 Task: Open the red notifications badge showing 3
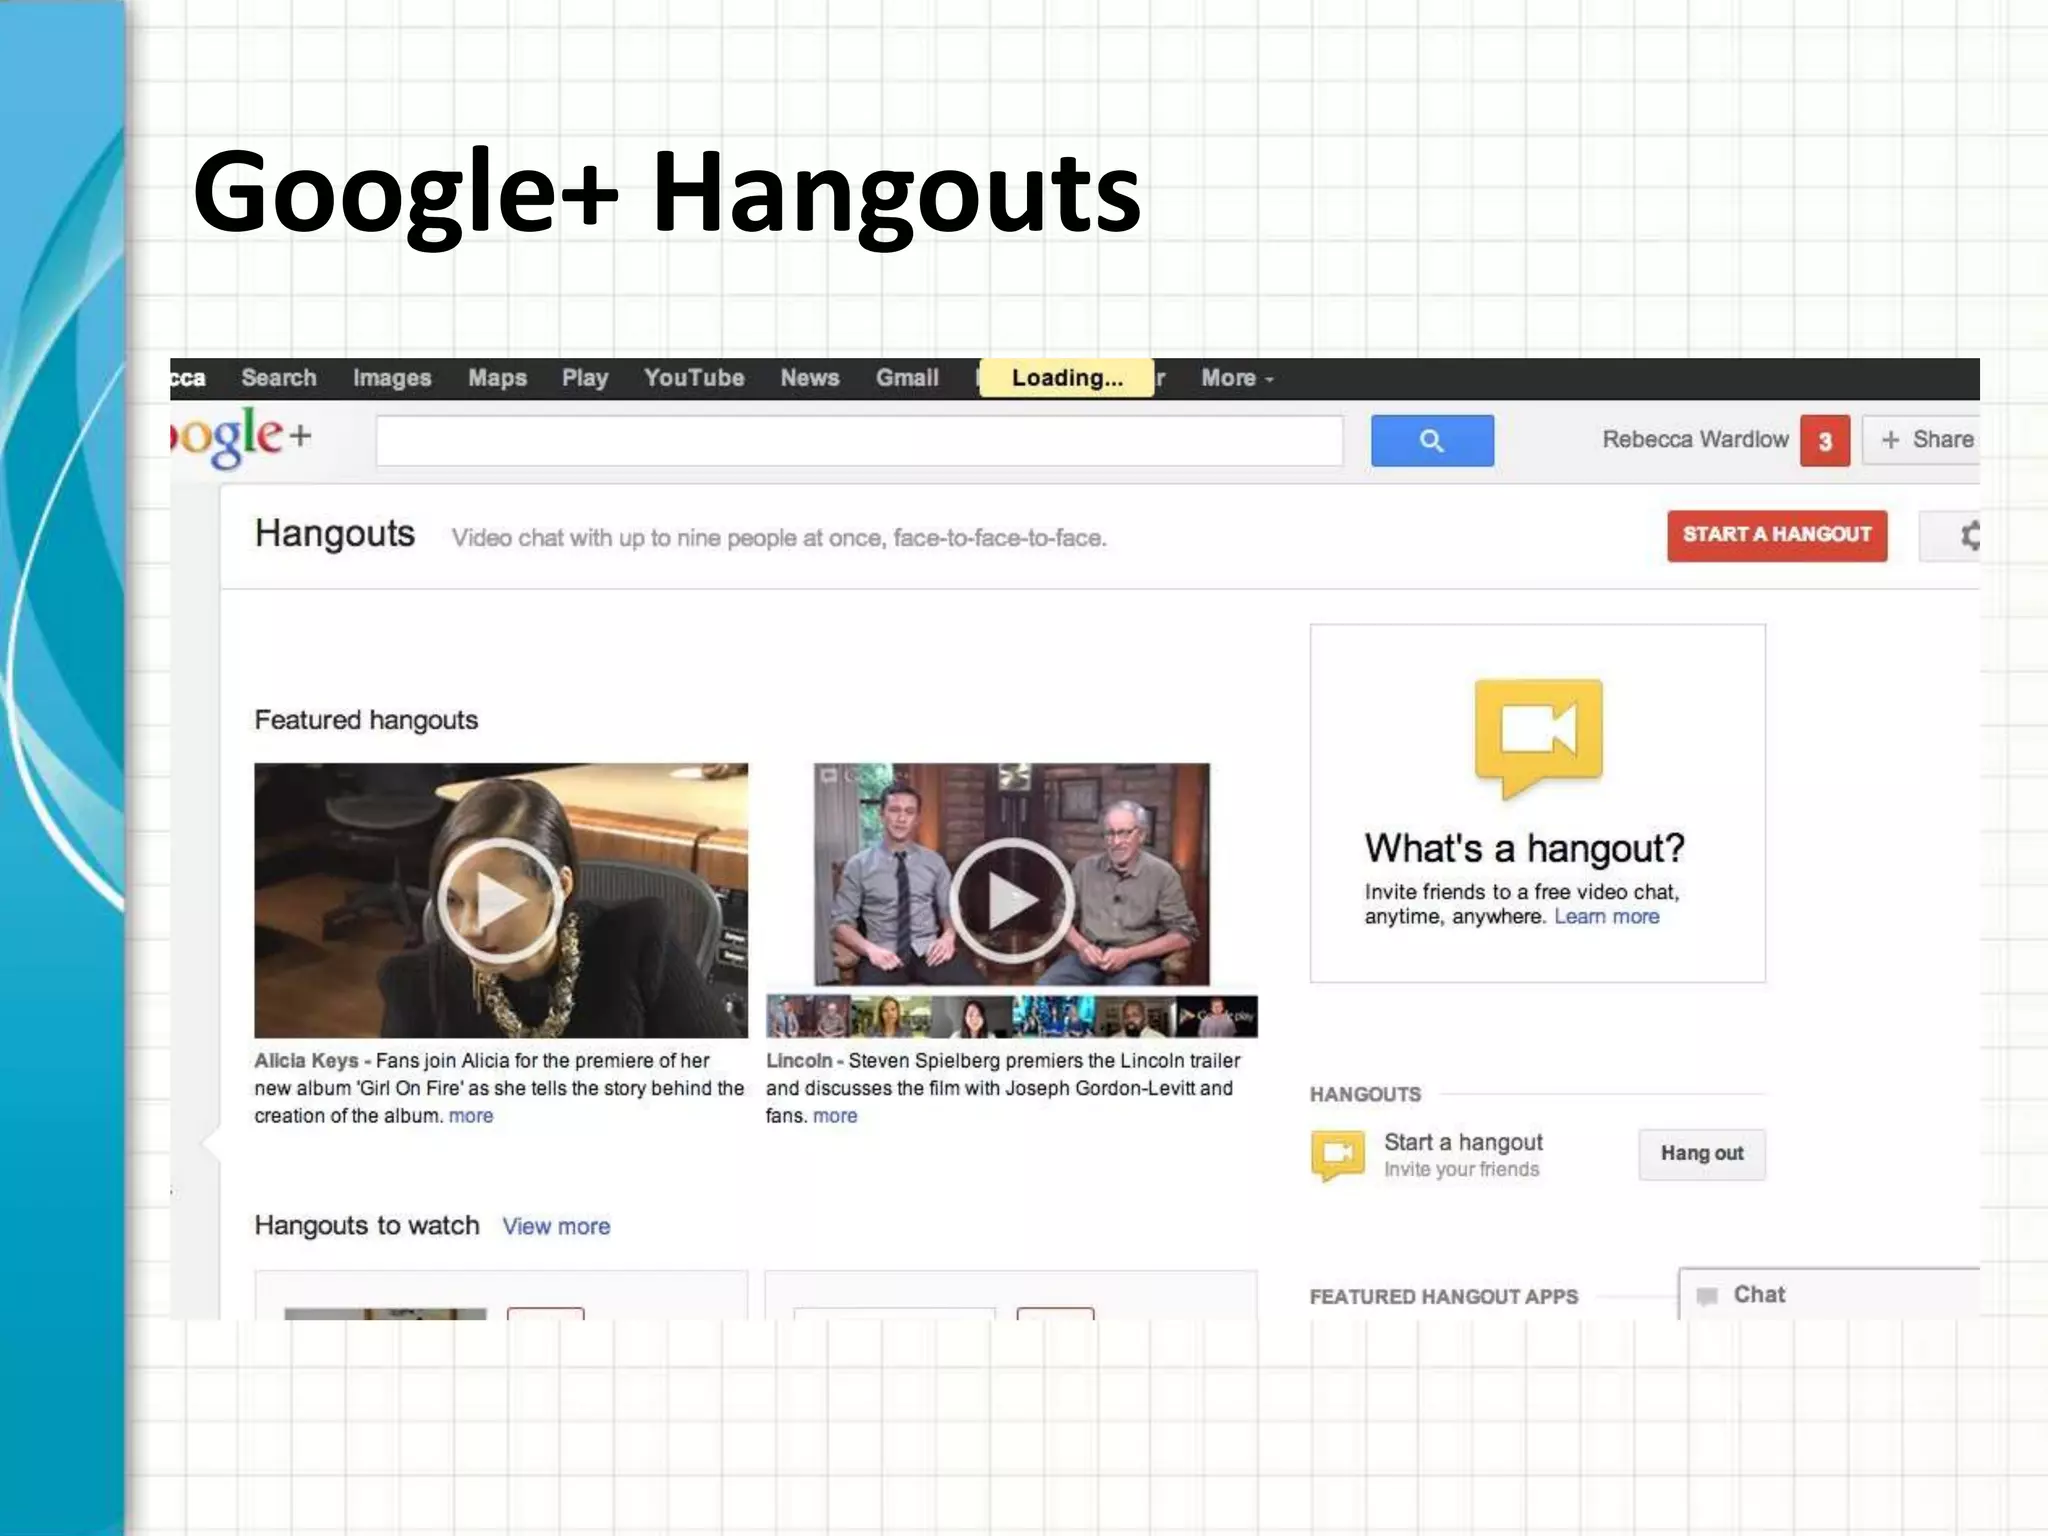point(1825,441)
